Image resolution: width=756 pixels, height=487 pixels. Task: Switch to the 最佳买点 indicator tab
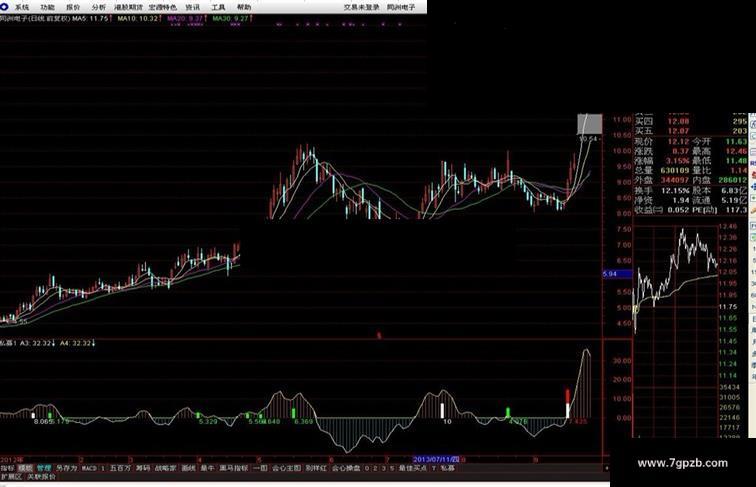coord(413,468)
